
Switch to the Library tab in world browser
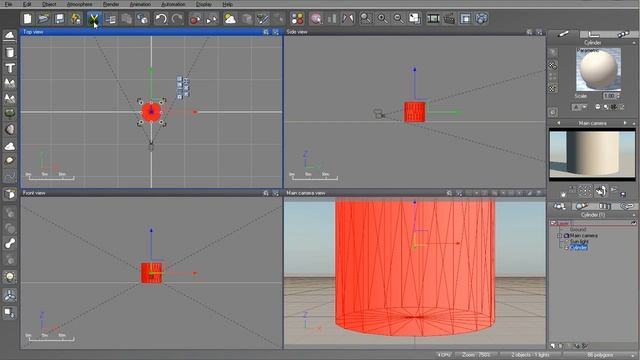(x=604, y=206)
